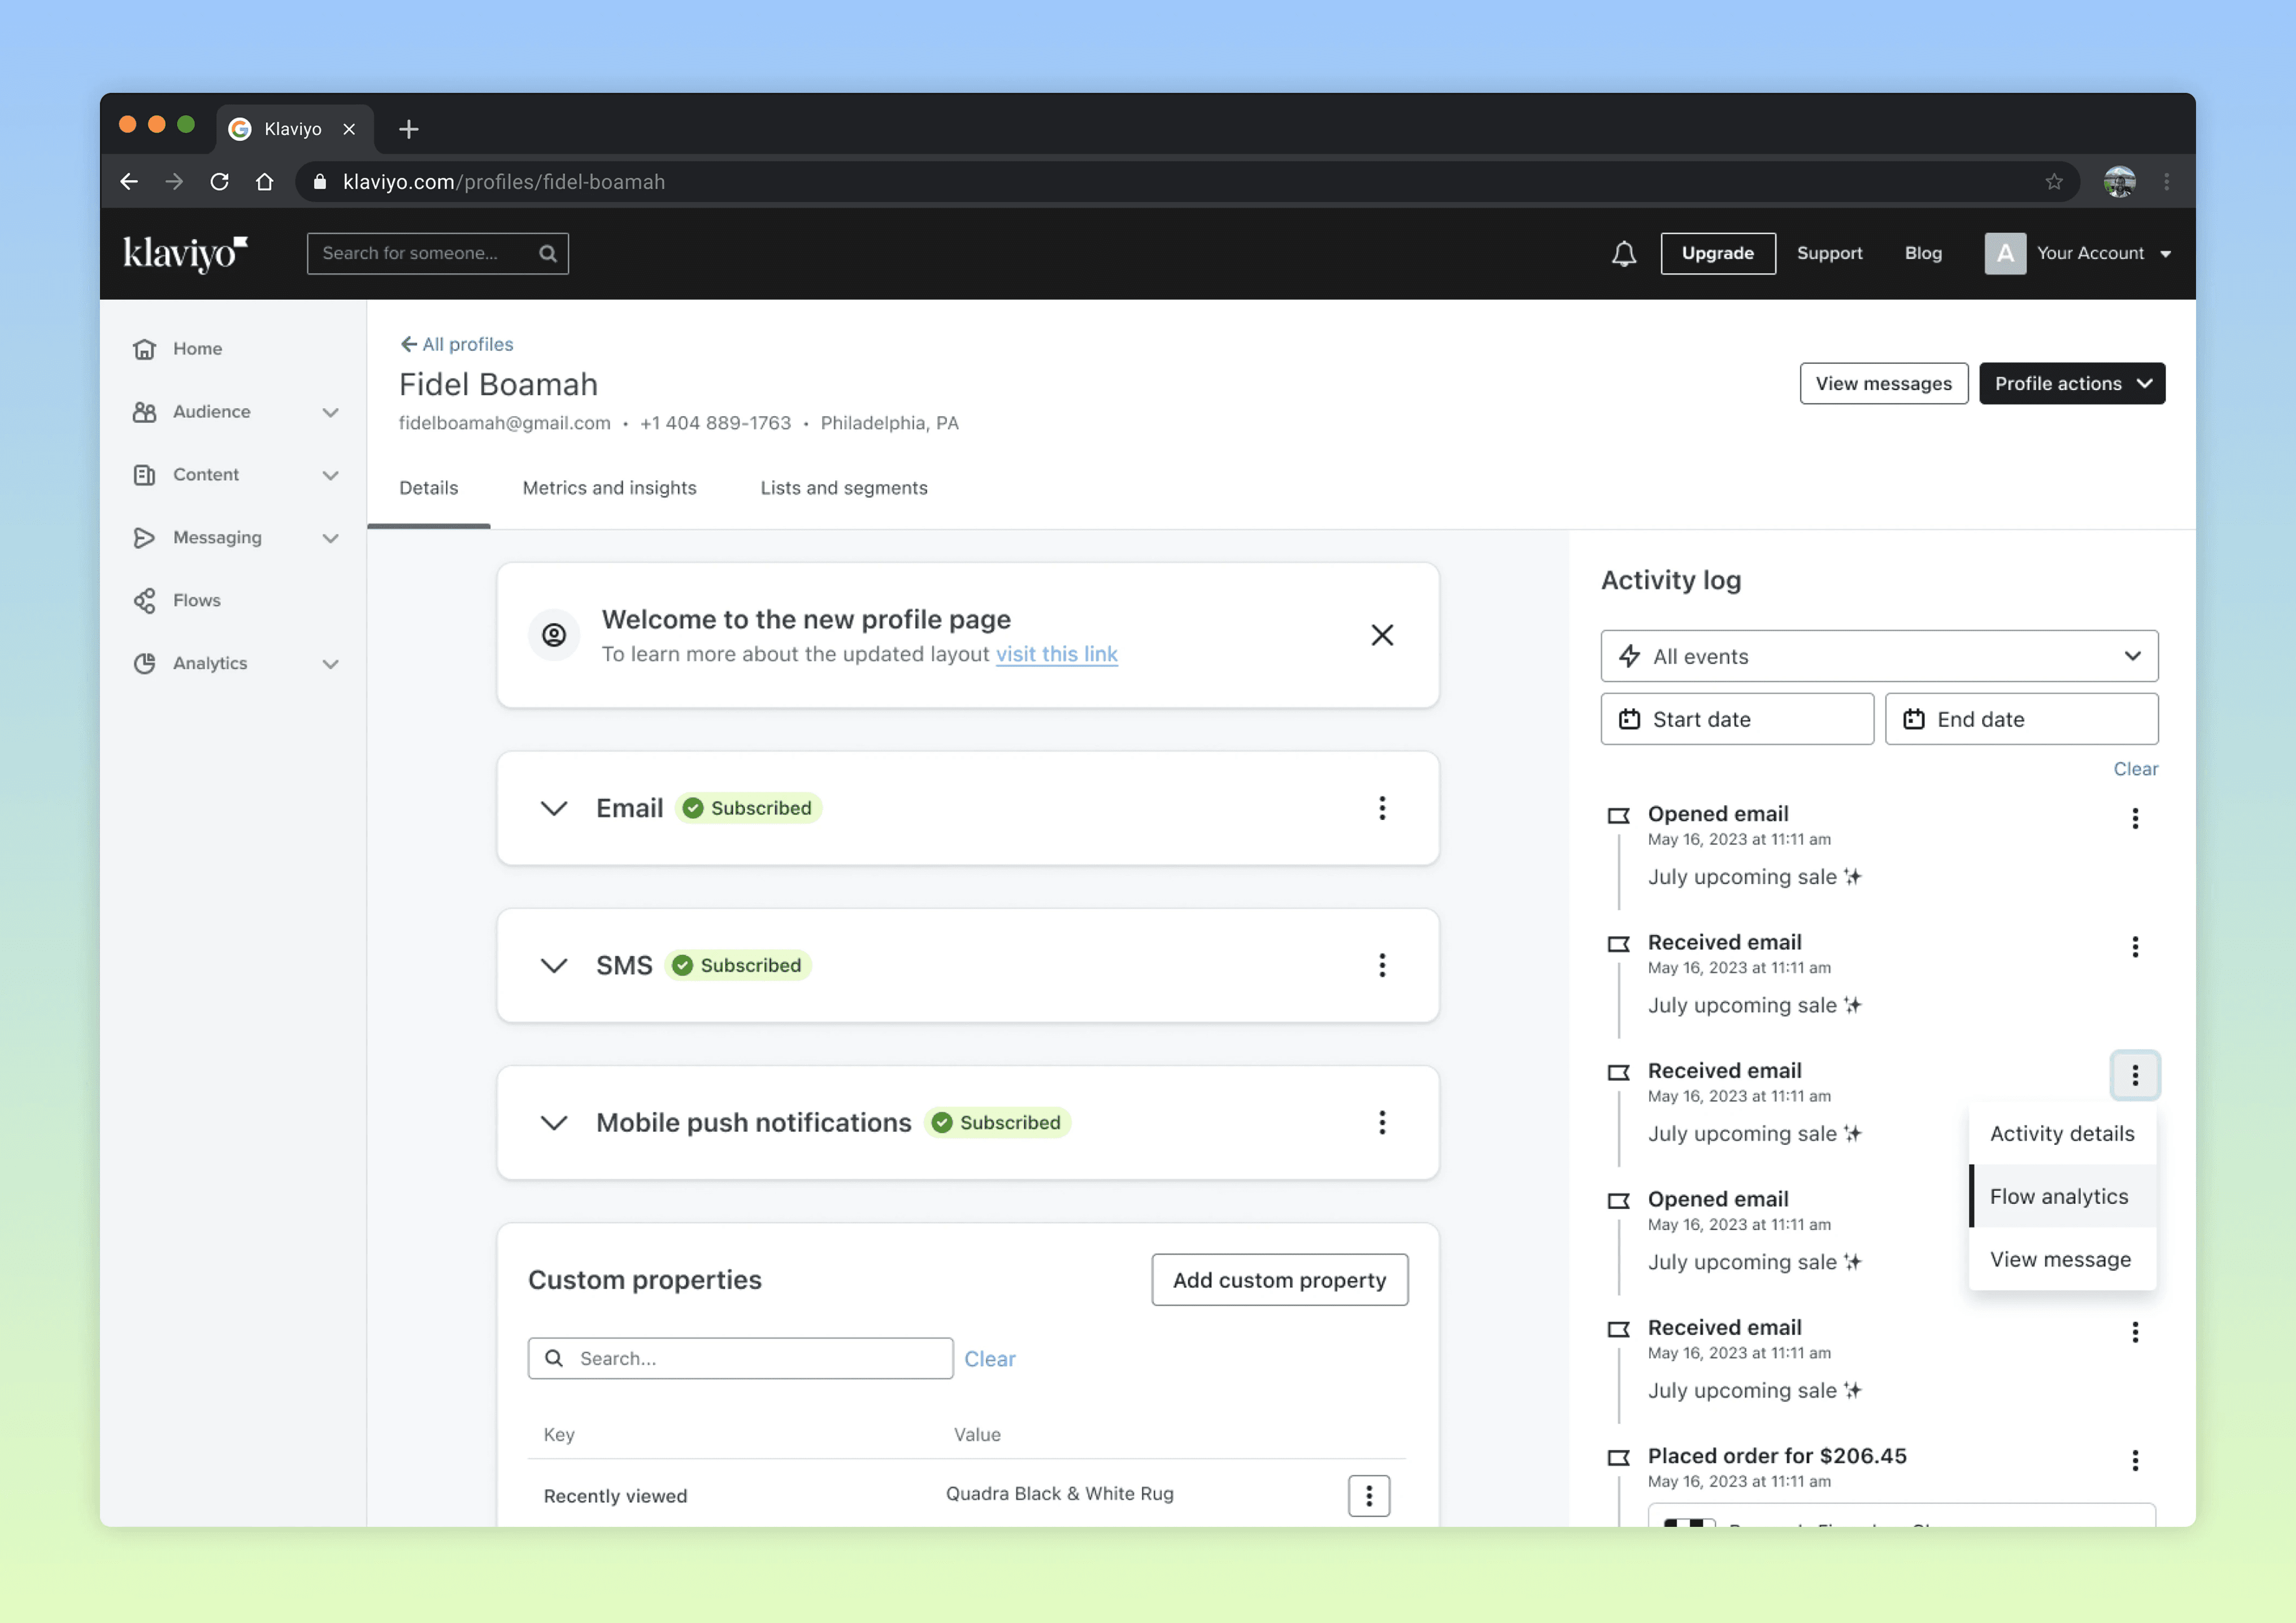The height and width of the screenshot is (1623, 2296).
Task: Expand the Email subscription section
Action: coord(554,808)
